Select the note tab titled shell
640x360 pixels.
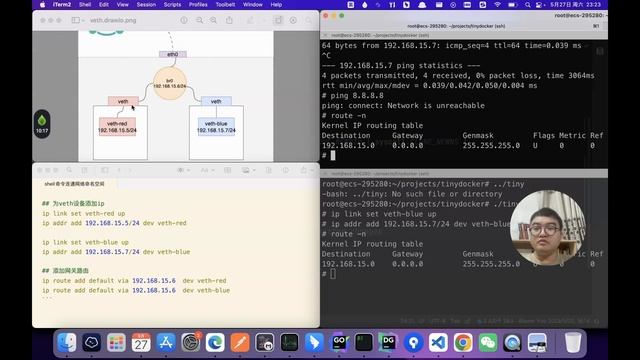click(74, 184)
